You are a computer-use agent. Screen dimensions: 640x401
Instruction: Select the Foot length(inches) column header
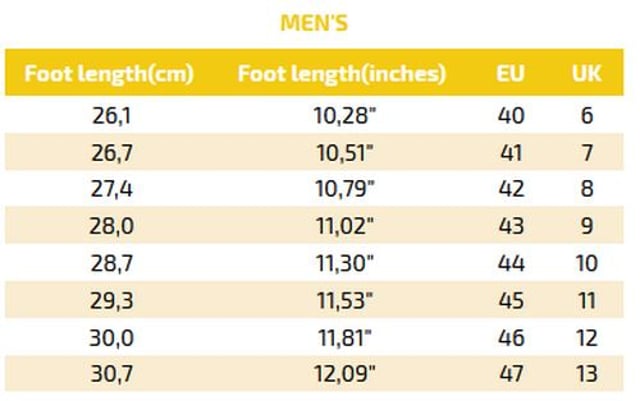(342, 74)
